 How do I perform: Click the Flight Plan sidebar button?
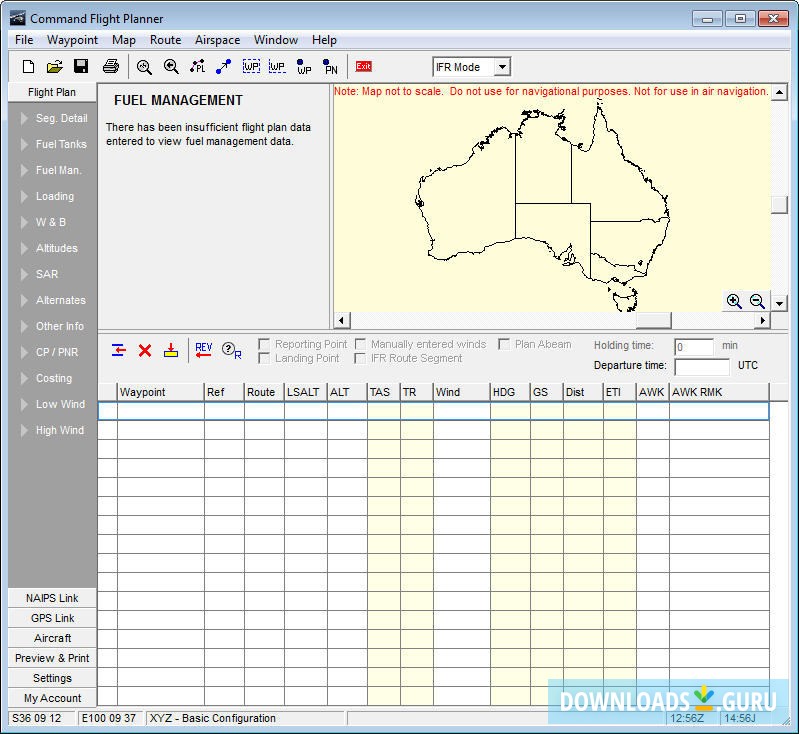pyautogui.click(x=52, y=92)
